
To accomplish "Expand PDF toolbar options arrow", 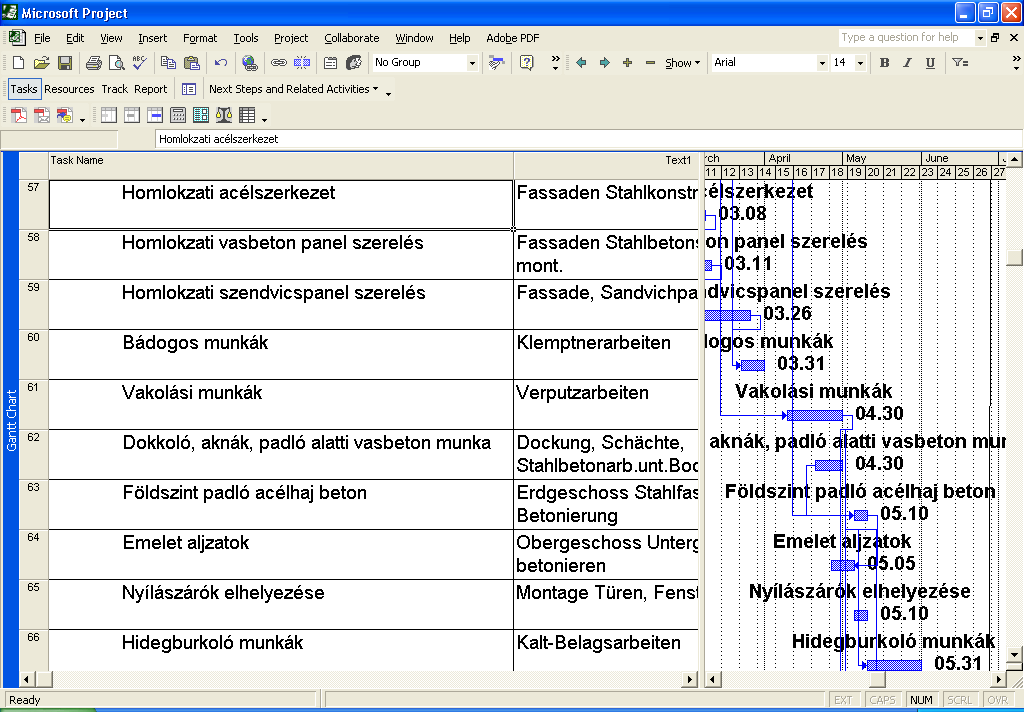I will [x=82, y=118].
